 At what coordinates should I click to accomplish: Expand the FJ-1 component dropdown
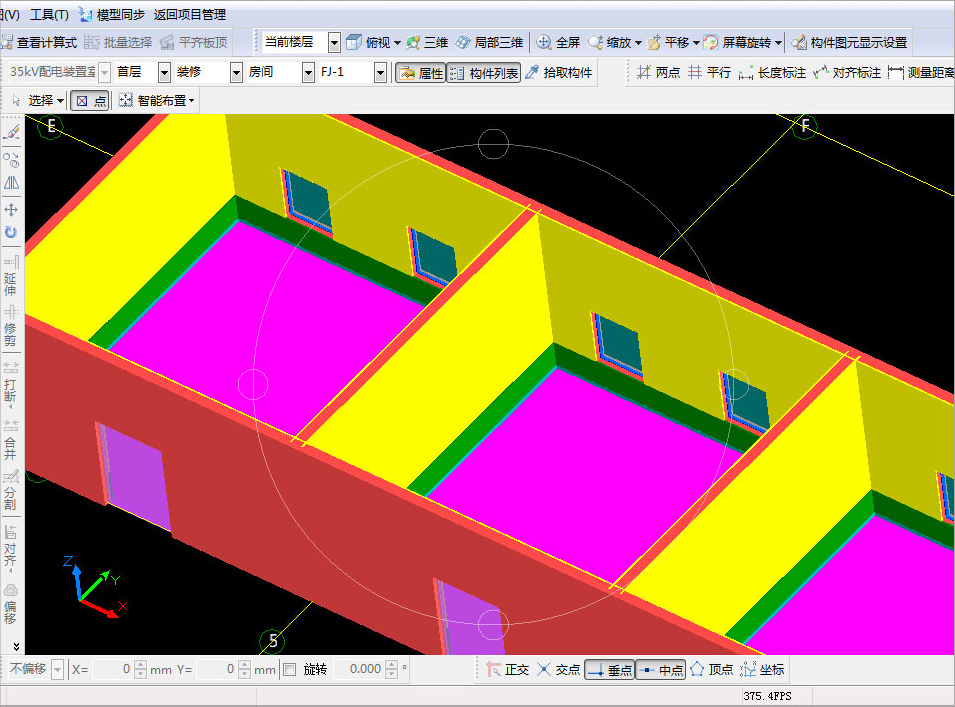(x=380, y=72)
